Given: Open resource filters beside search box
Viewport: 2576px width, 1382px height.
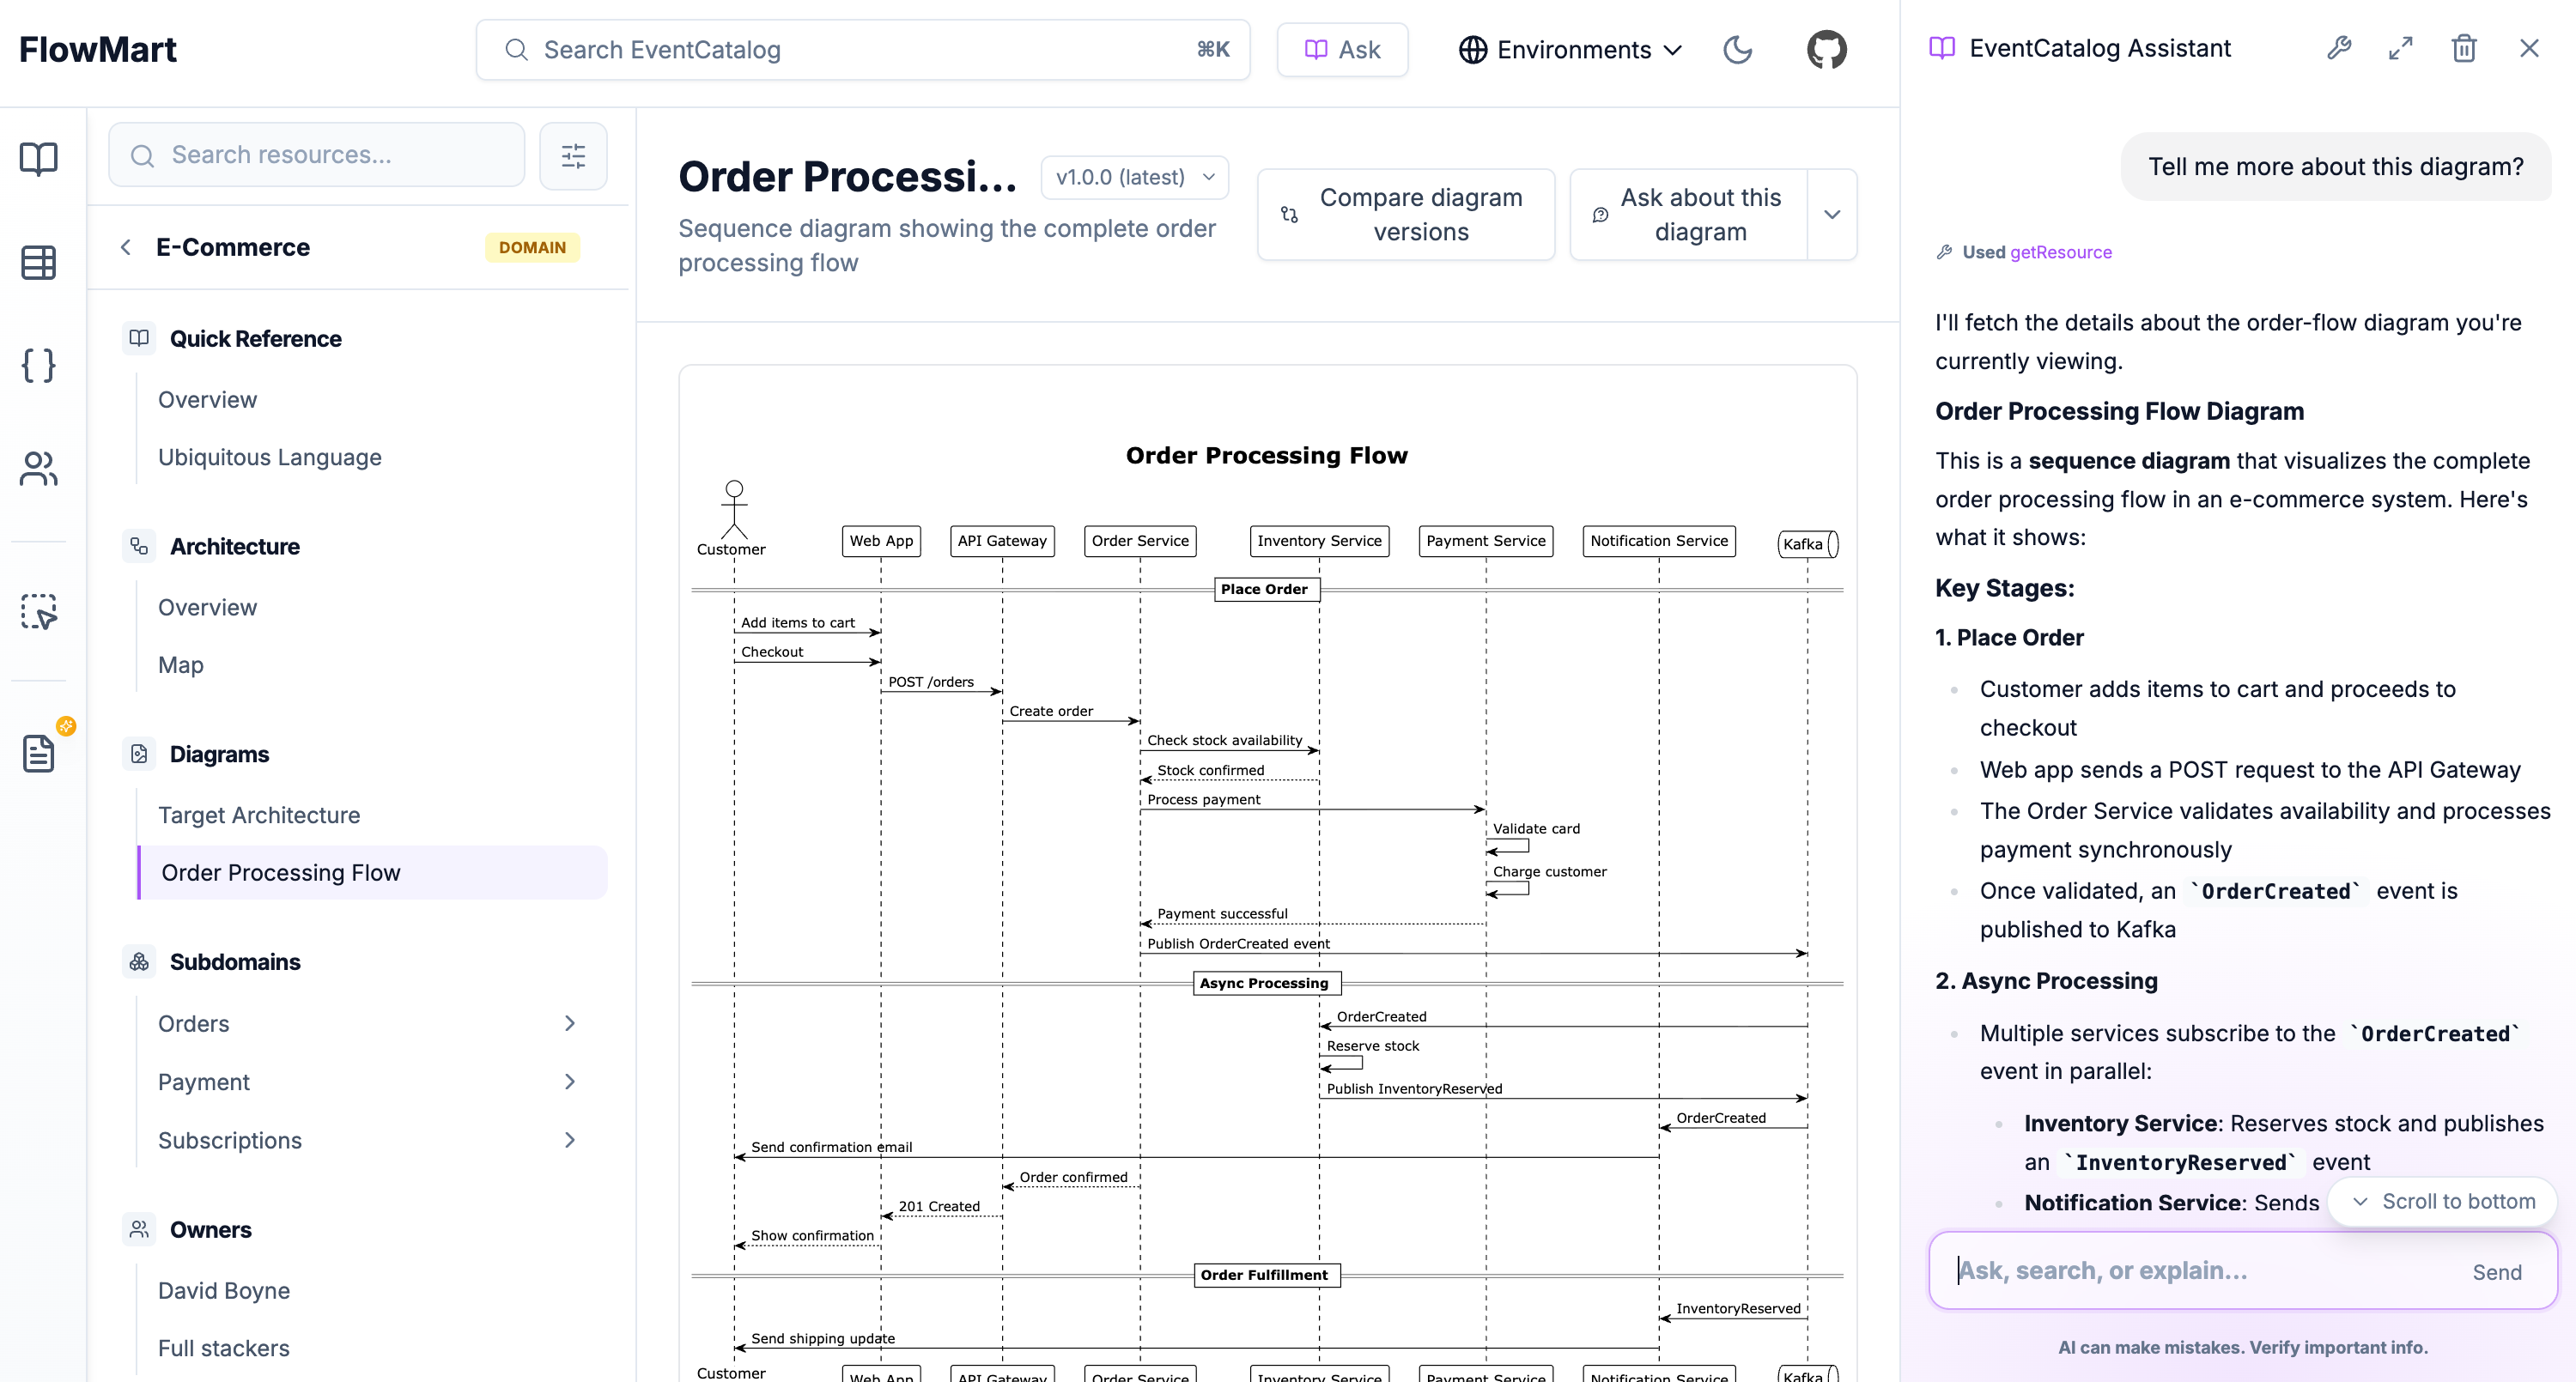Looking at the screenshot, I should click(573, 155).
